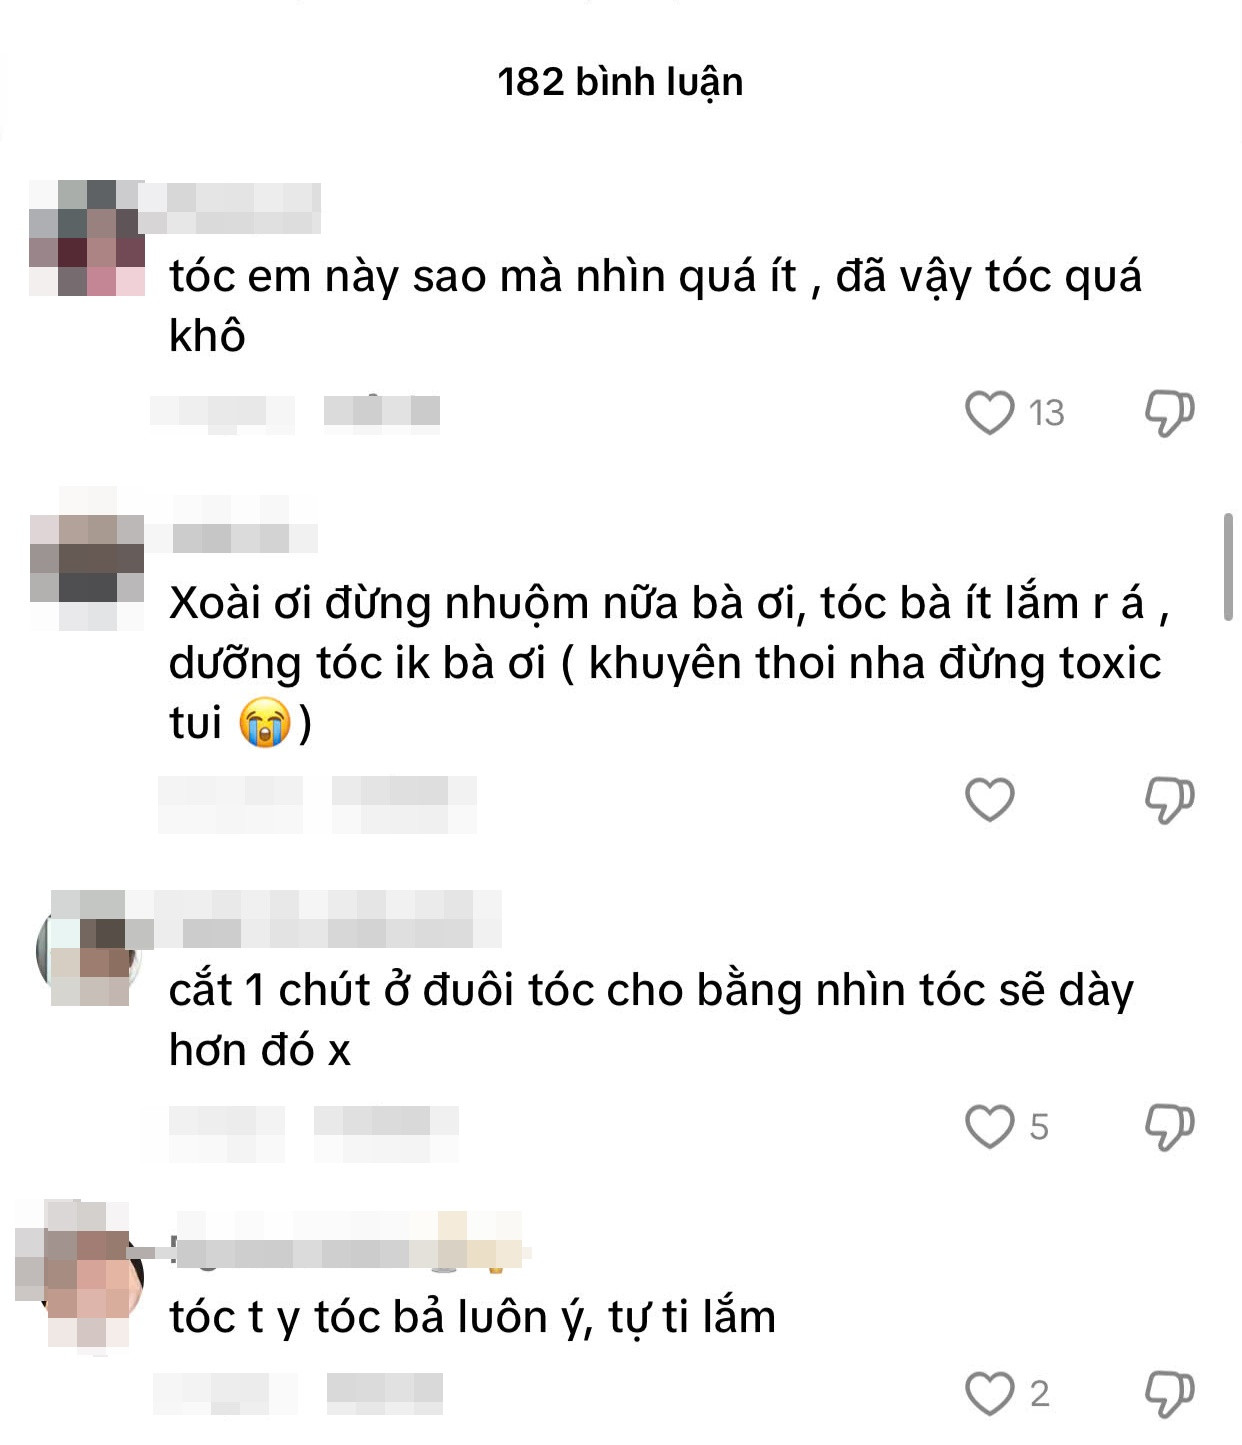Viewport: 1242px width, 1445px height.
Task: Click the "182 bình luận" header
Action: pos(621,82)
